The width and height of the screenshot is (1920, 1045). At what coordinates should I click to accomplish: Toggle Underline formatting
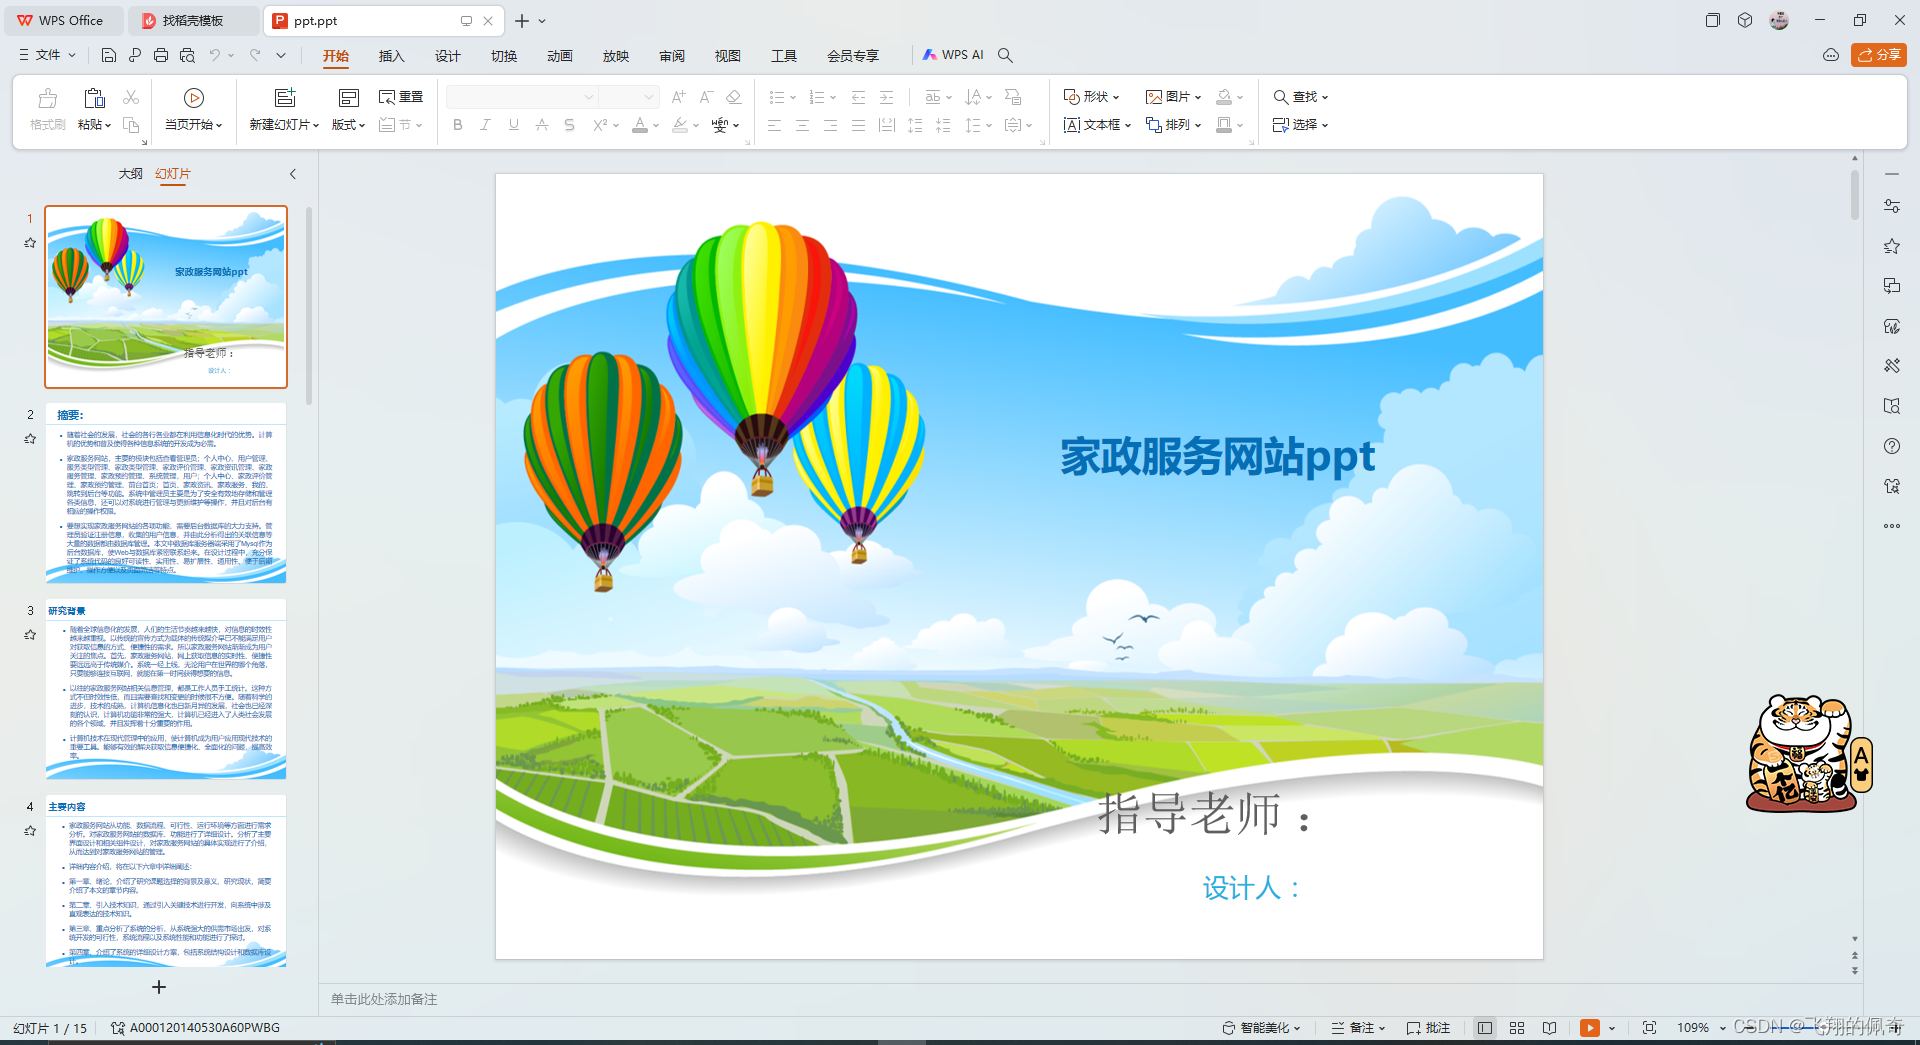pos(514,125)
